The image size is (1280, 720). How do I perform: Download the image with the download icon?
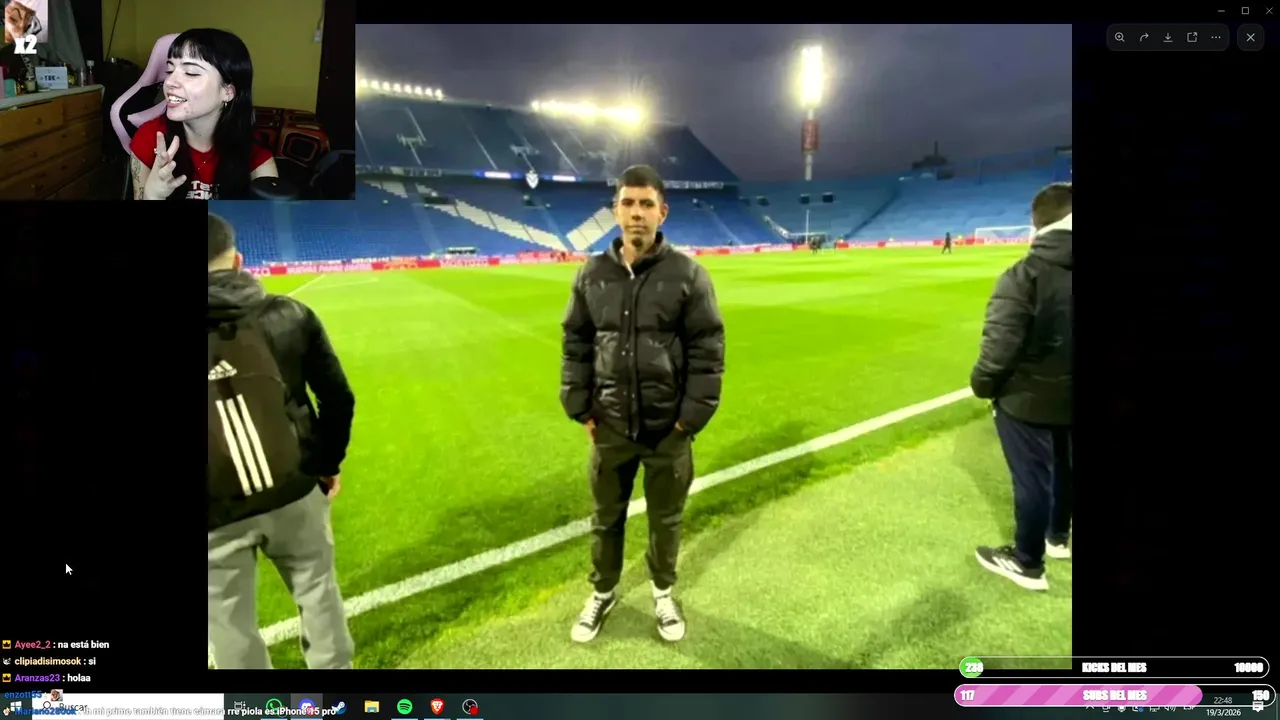[1168, 37]
